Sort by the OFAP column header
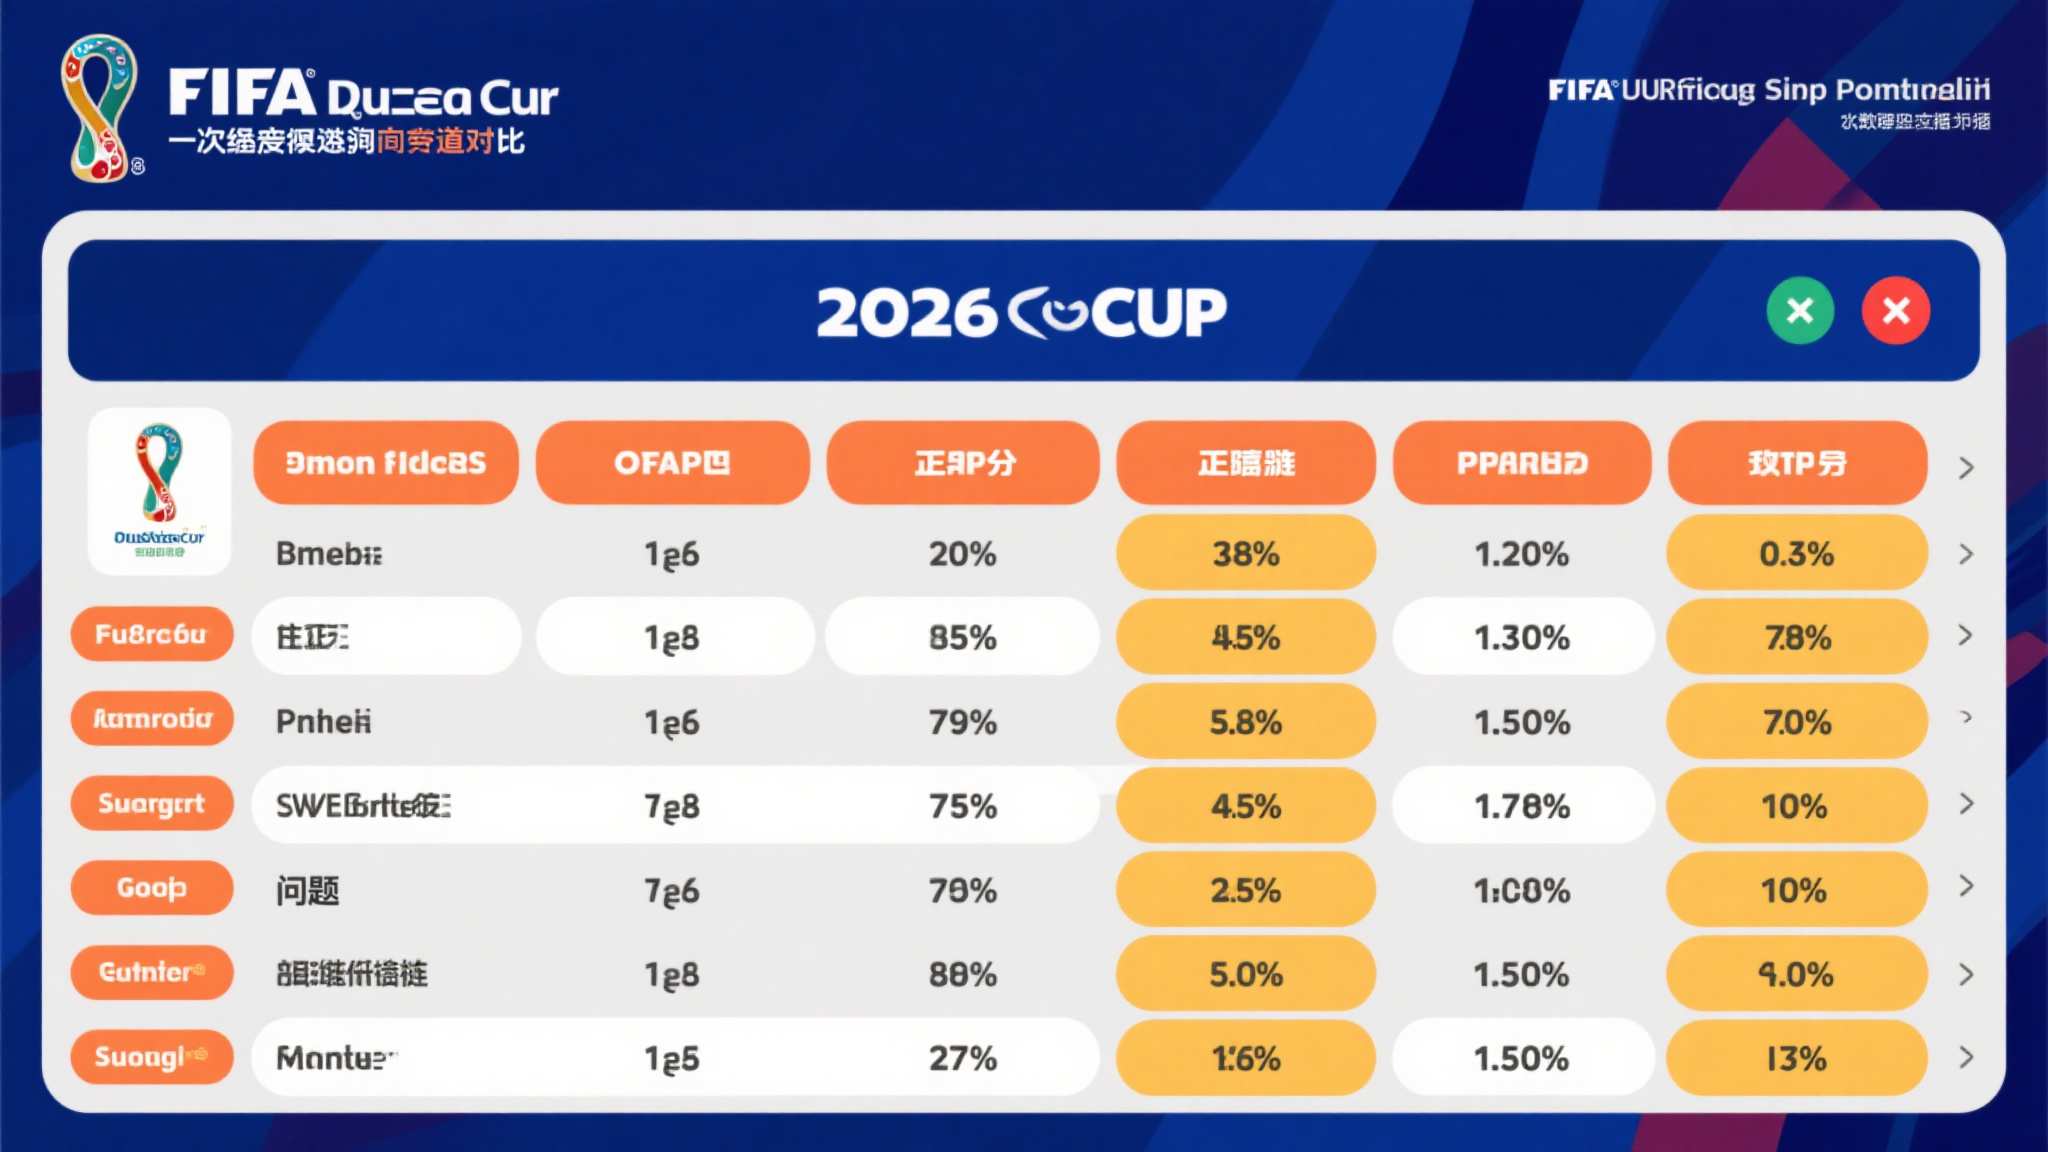The height and width of the screenshot is (1152, 2048). tap(672, 463)
